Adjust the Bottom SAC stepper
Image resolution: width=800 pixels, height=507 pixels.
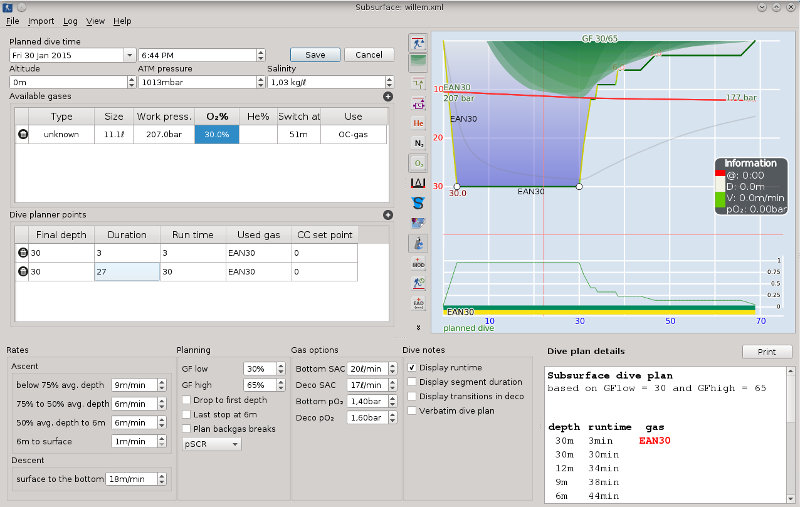click(x=392, y=369)
